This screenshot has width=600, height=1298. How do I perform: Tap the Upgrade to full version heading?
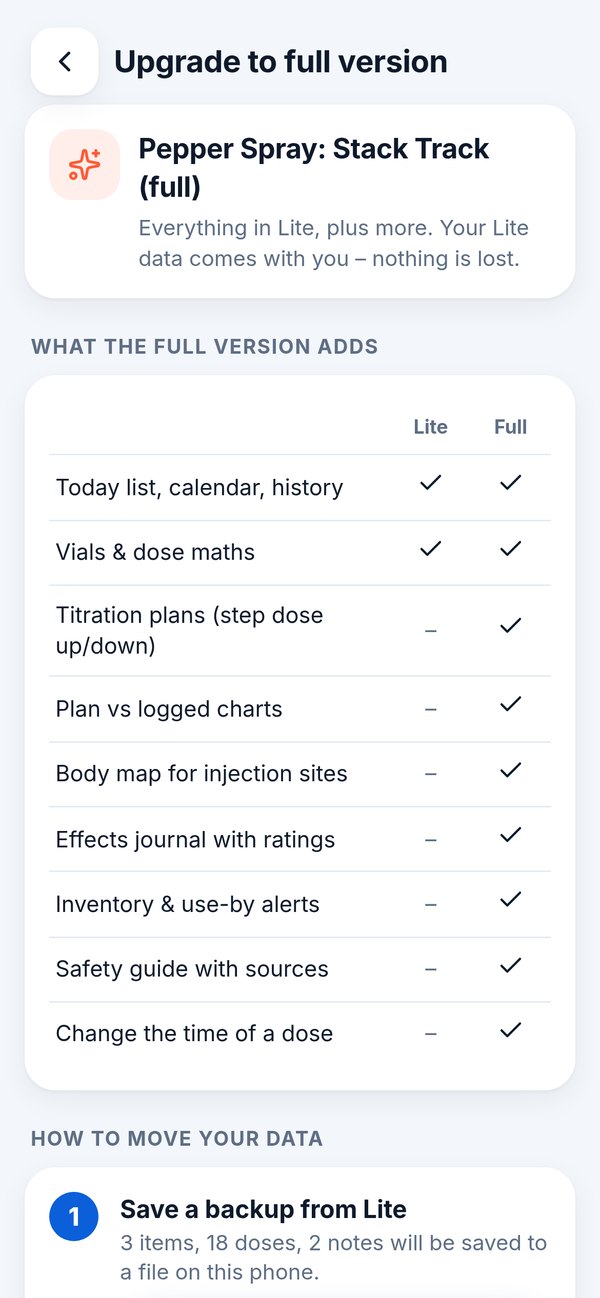point(281,62)
